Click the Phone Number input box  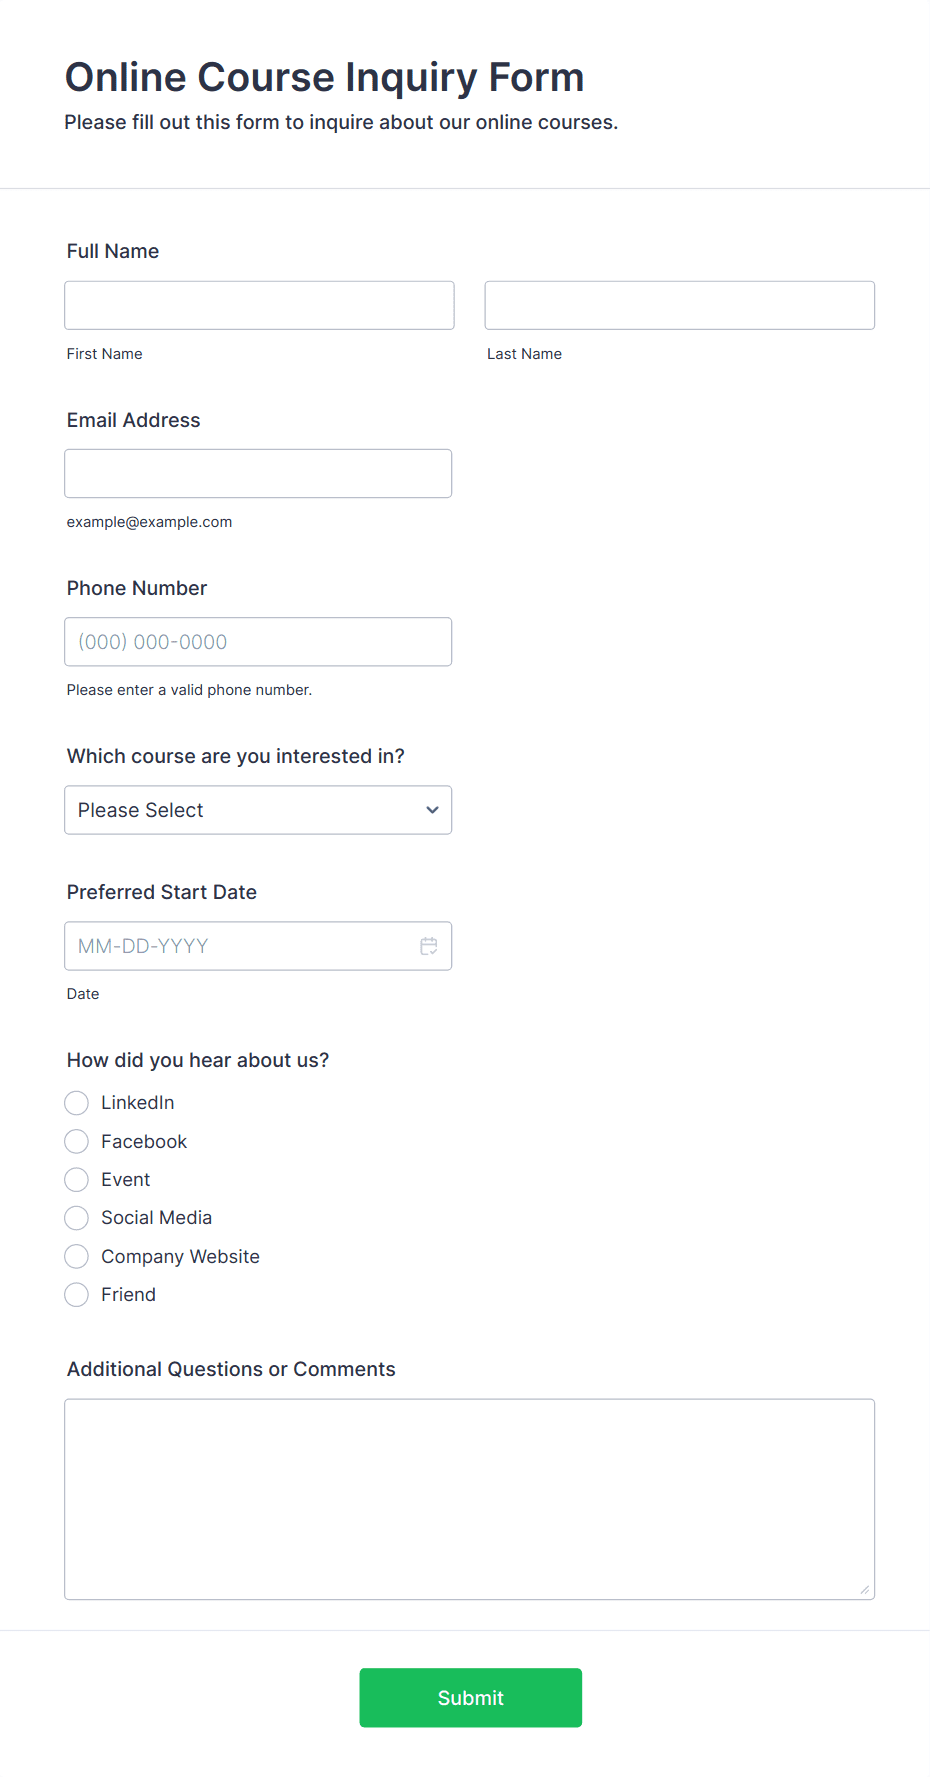[258, 642]
